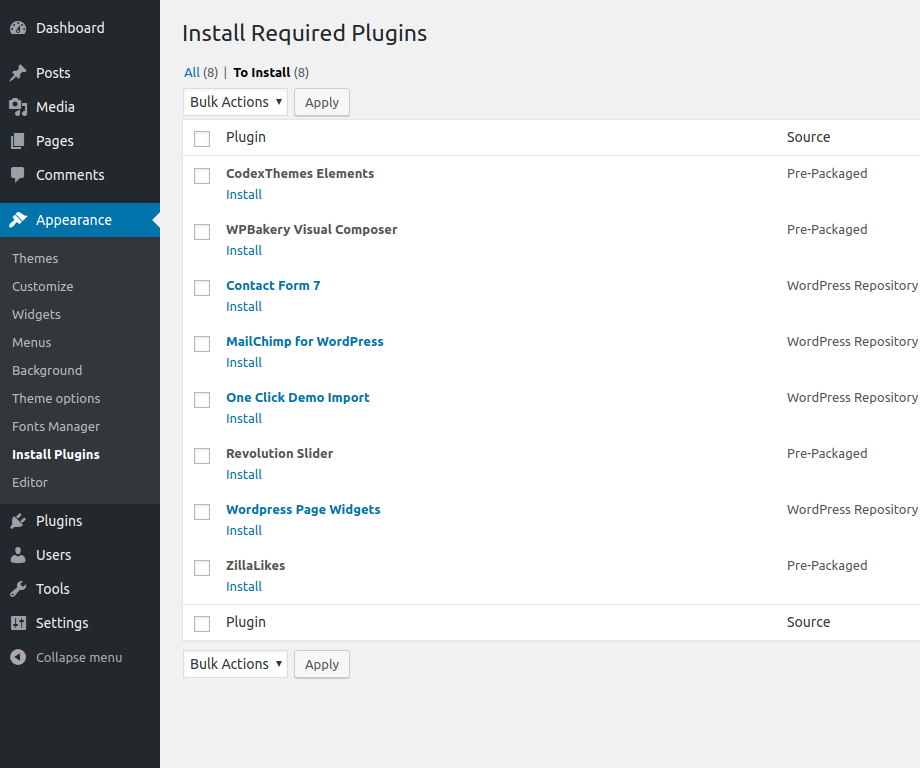
Task: Select Install Plugins in the sidebar
Action: [55, 454]
